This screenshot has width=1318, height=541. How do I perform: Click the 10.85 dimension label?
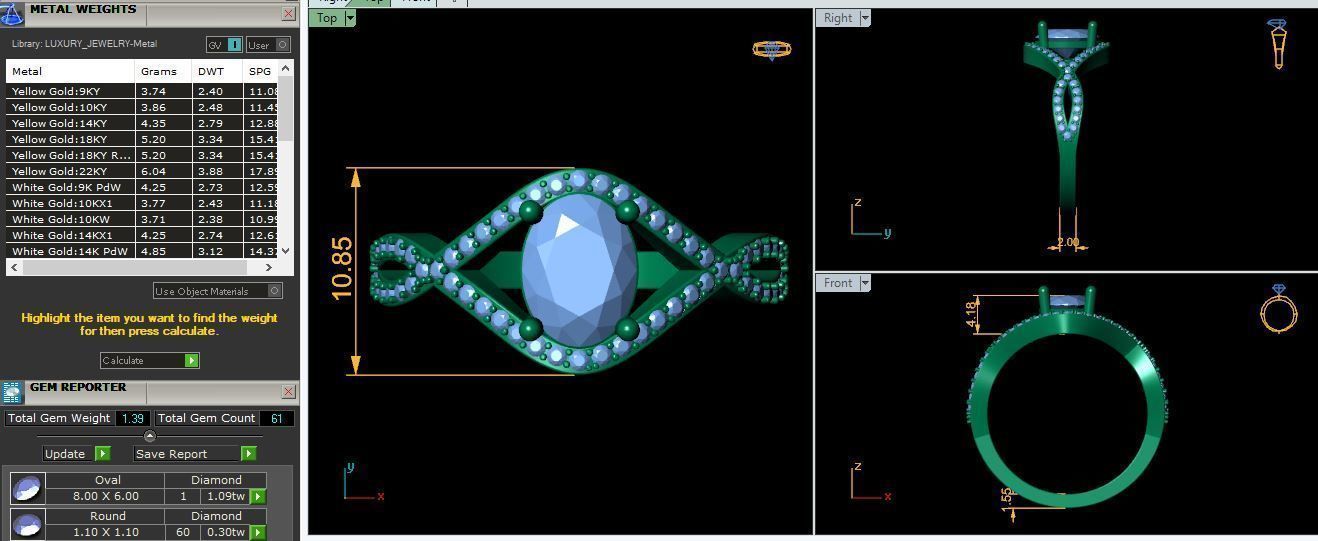(x=342, y=267)
